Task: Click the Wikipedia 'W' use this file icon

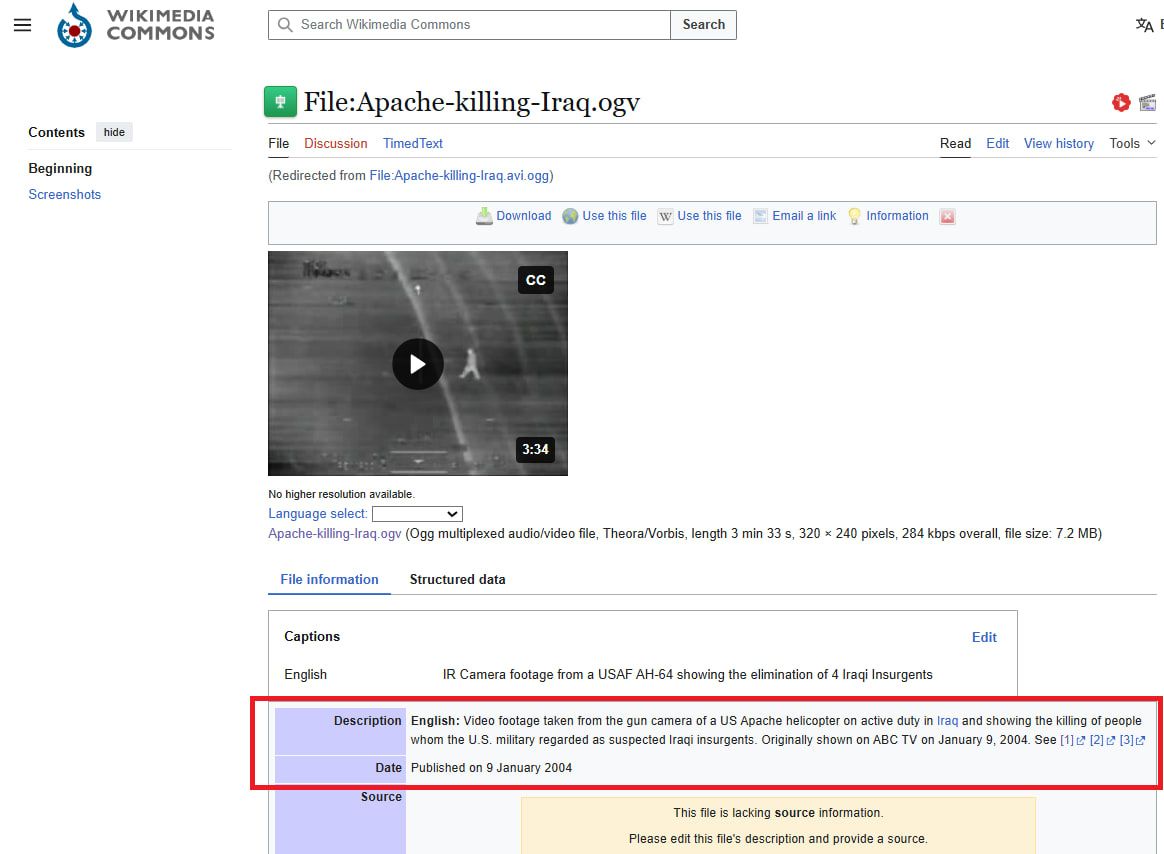Action: point(665,216)
